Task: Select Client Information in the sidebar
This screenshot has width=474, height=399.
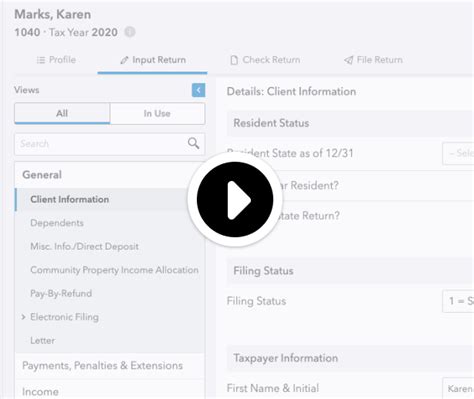Action: click(109, 199)
